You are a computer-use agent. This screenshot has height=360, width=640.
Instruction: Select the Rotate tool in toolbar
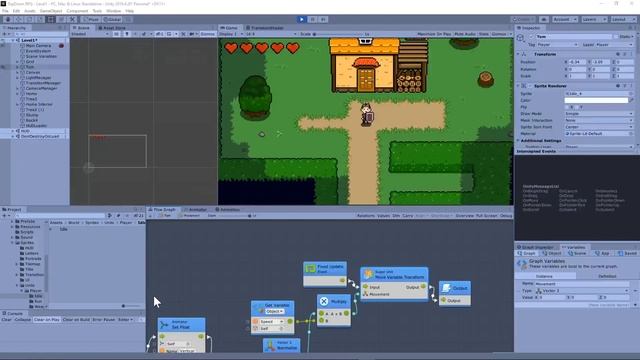tap(29, 19)
